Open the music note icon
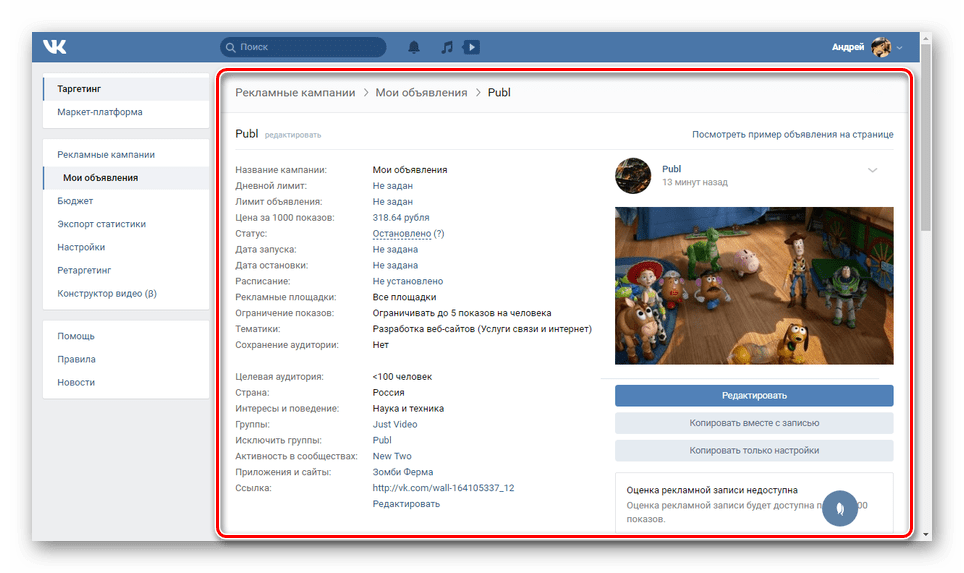Image resolution: width=964 pixels, height=573 pixels. (x=447, y=47)
